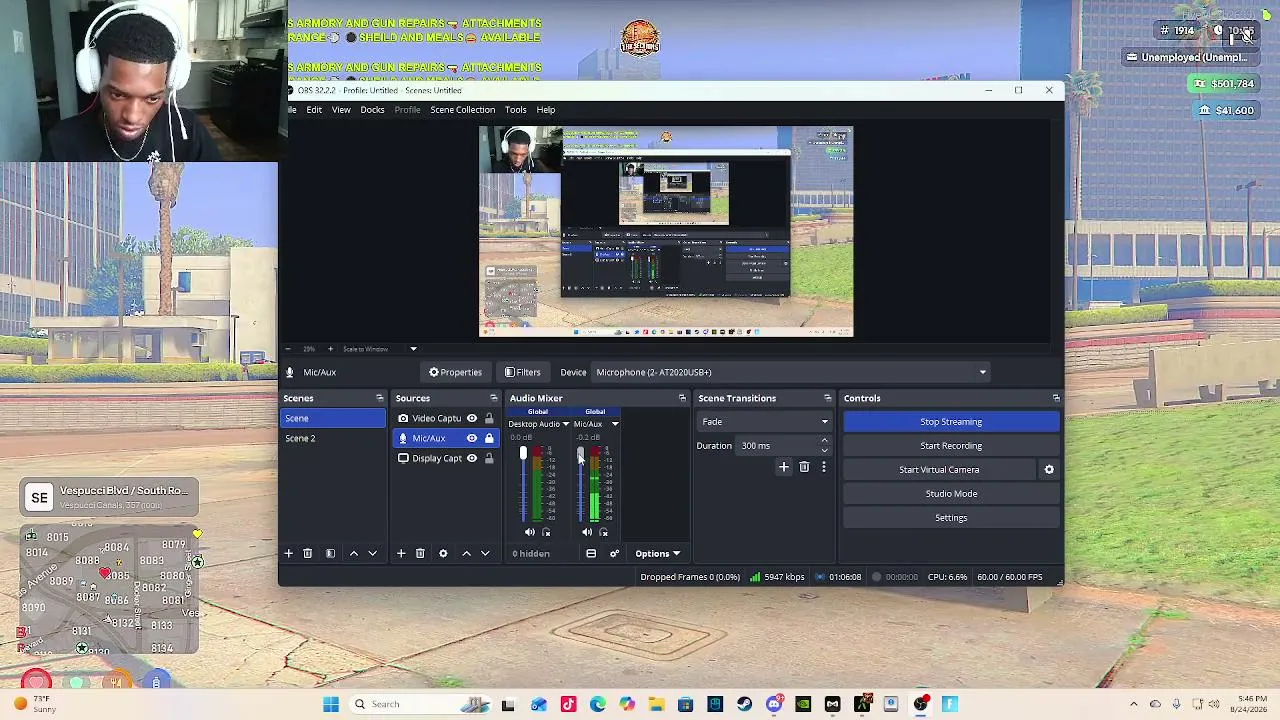Open the Scene Collection menu
Image resolution: width=1280 pixels, height=720 pixels.
[463, 110]
